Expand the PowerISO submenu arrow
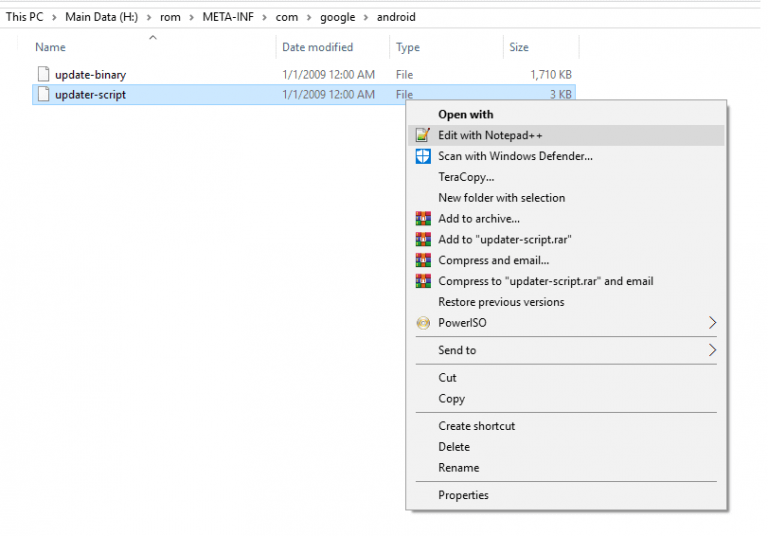Viewport: 768px width, 536px height. [x=712, y=323]
